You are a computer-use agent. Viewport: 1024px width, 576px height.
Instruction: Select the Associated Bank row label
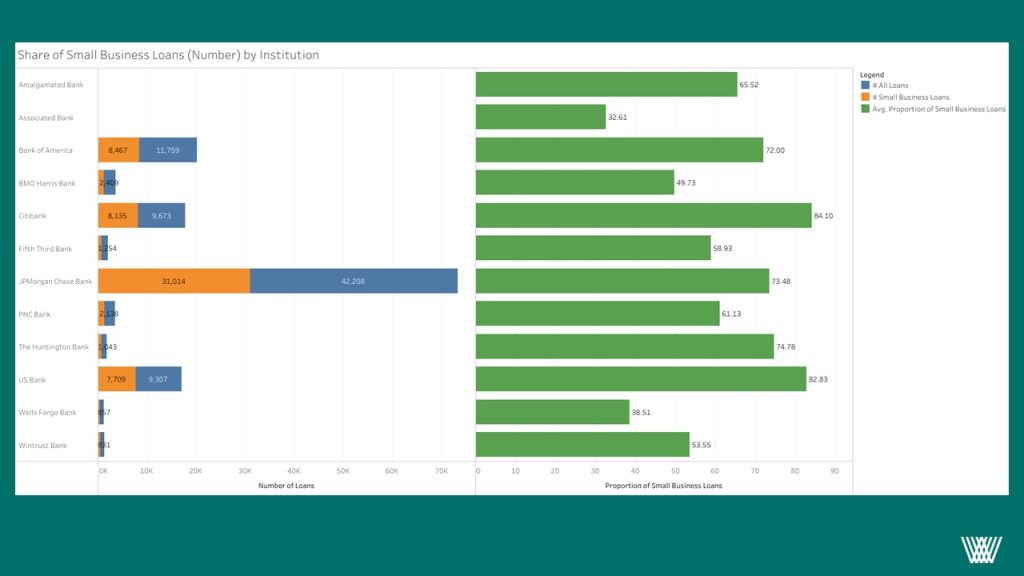46,118
